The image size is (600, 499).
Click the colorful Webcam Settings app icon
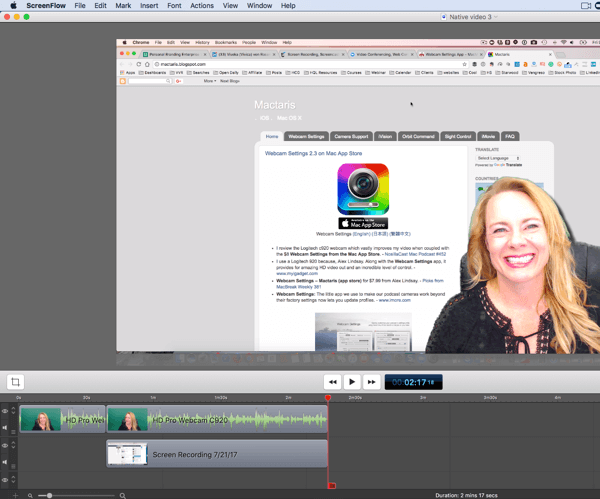click(x=363, y=189)
